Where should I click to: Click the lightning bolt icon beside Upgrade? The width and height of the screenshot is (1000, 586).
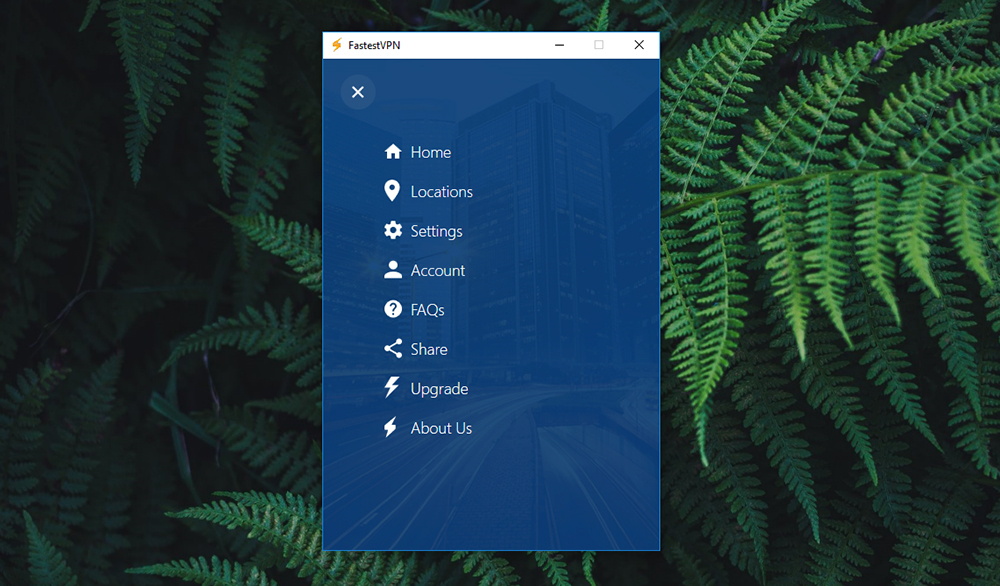tap(392, 388)
